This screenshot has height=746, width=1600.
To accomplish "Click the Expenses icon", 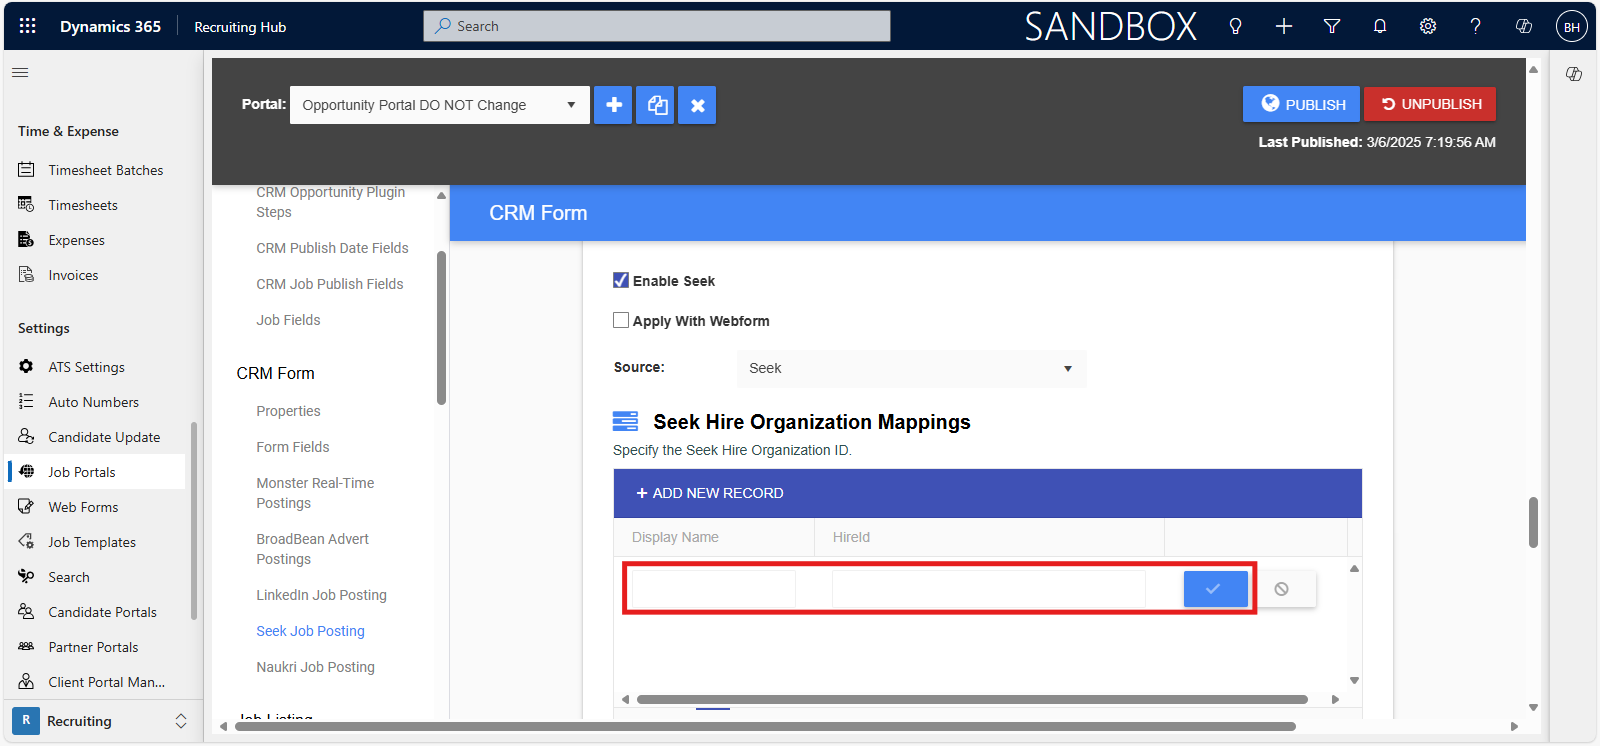I will click(x=26, y=240).
